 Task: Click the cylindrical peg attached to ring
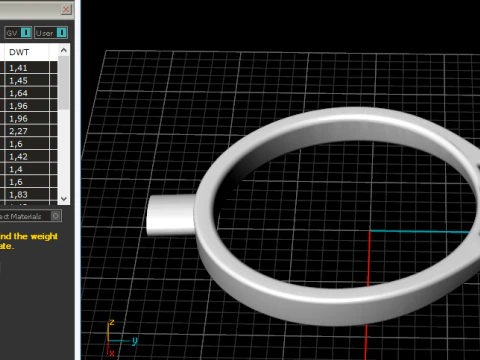click(x=171, y=215)
